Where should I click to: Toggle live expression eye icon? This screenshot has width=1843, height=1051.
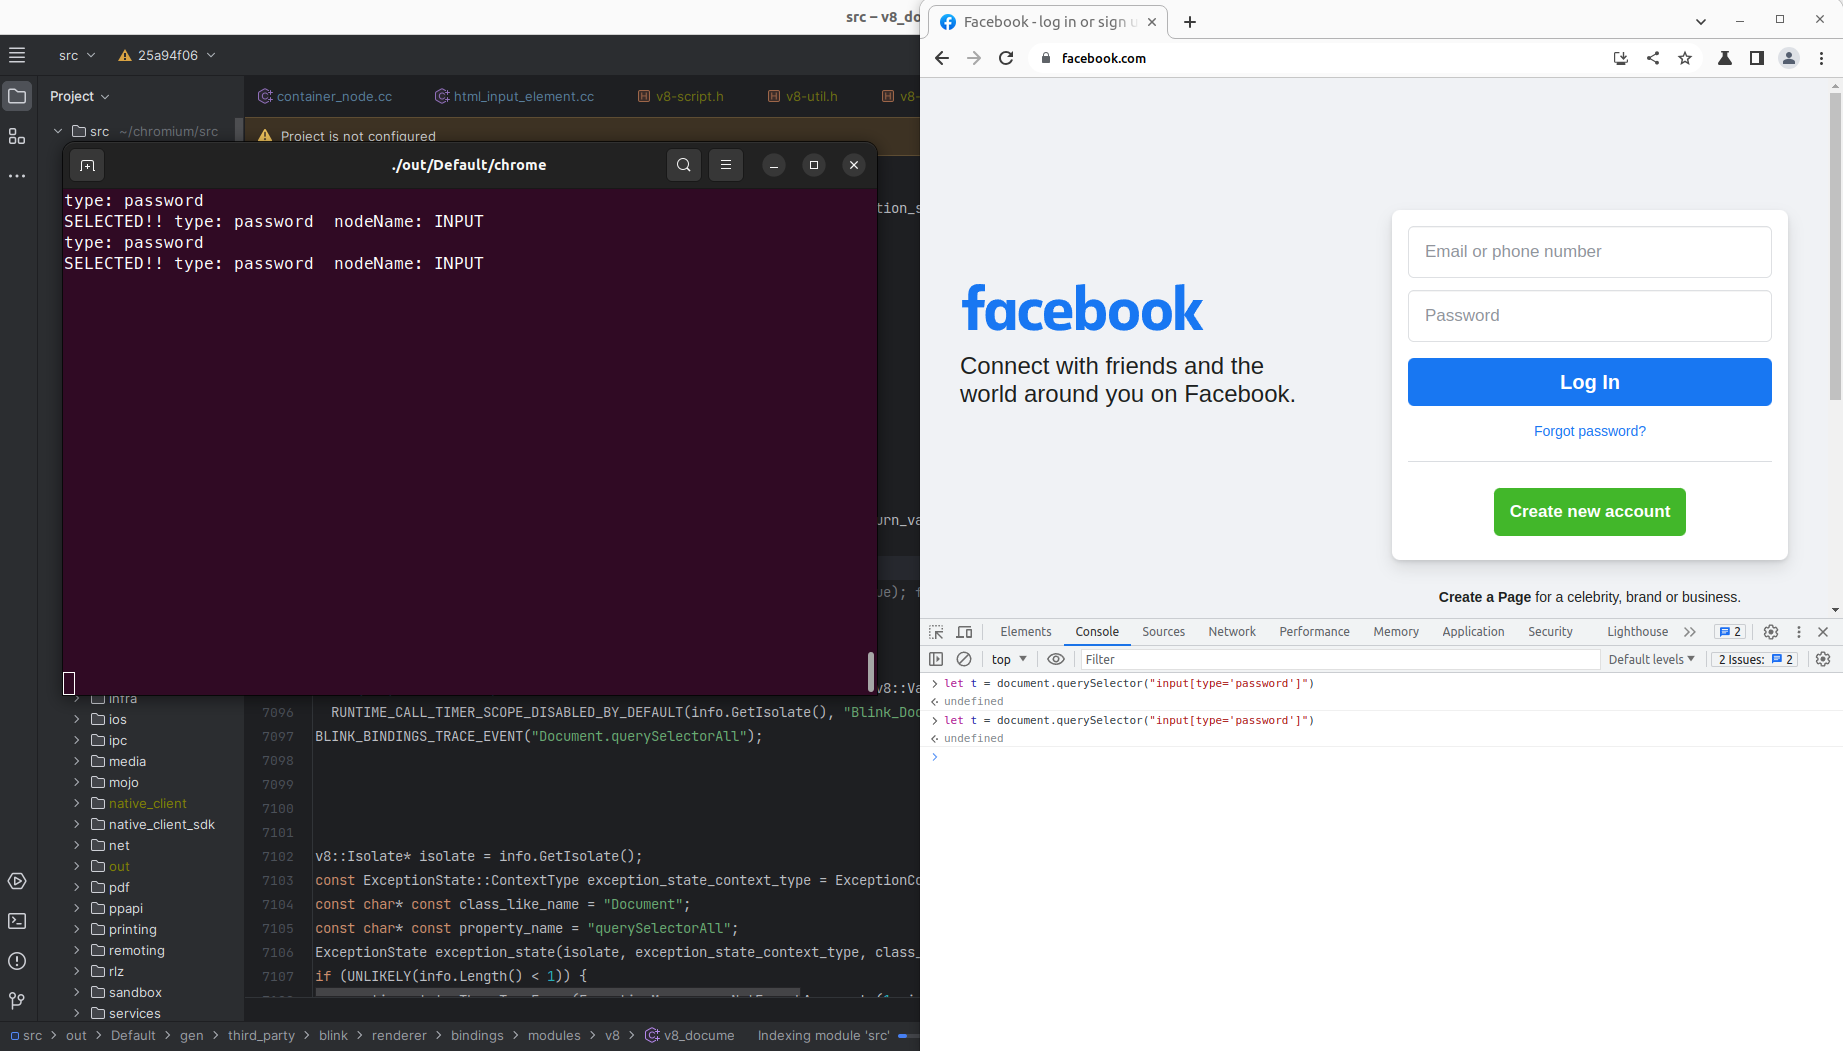point(1056,659)
